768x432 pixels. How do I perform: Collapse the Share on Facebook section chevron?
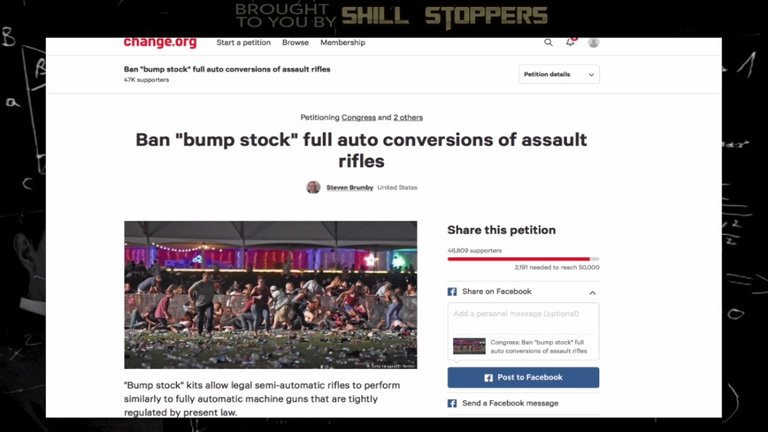592,292
